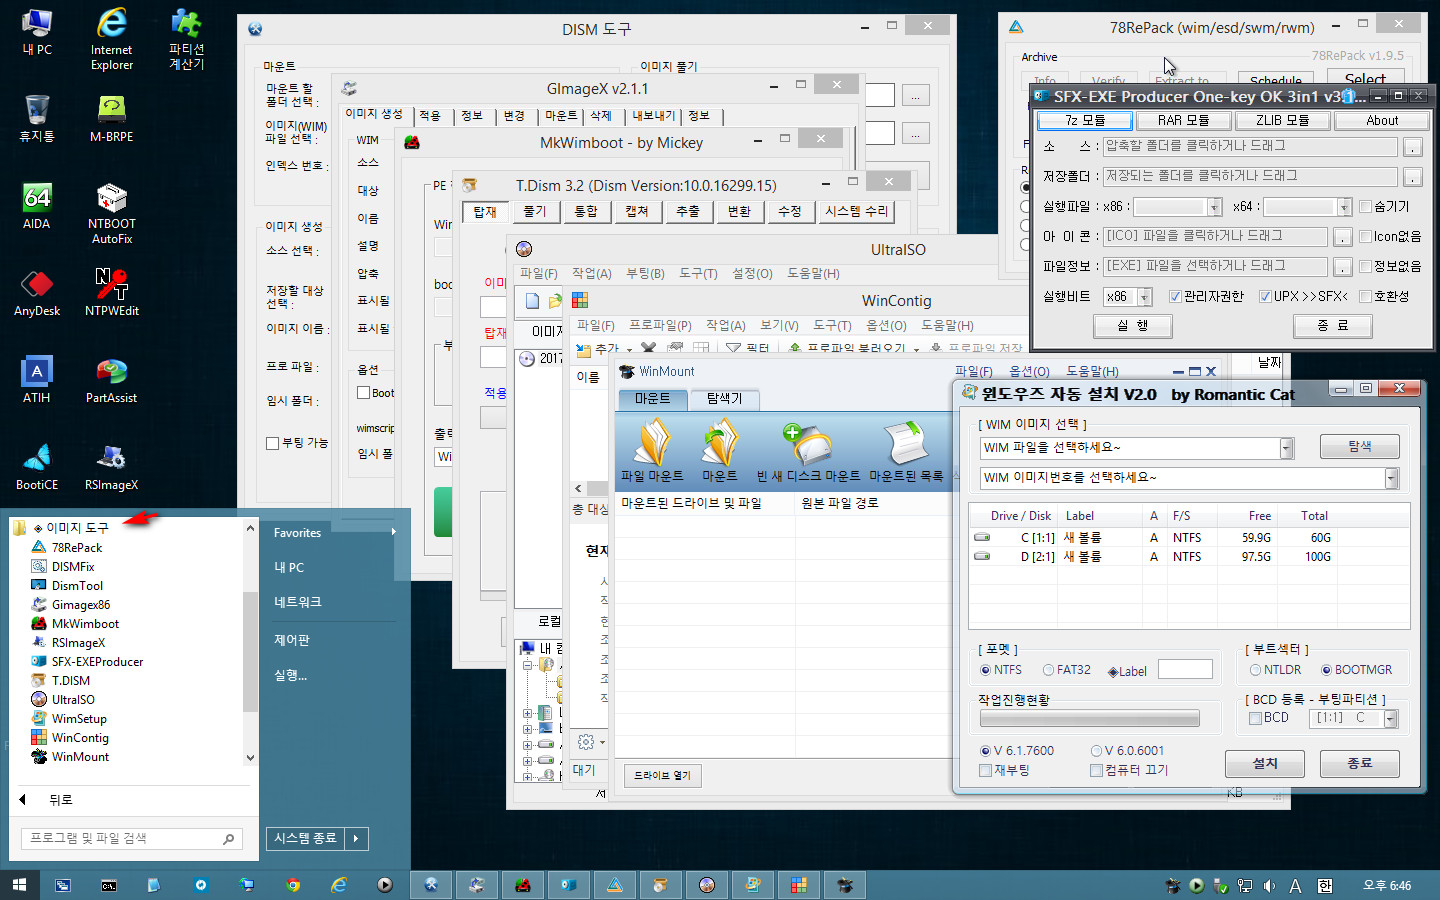
Task: Open the NTBOOT AutoFix desktop icon
Action: coord(111,213)
